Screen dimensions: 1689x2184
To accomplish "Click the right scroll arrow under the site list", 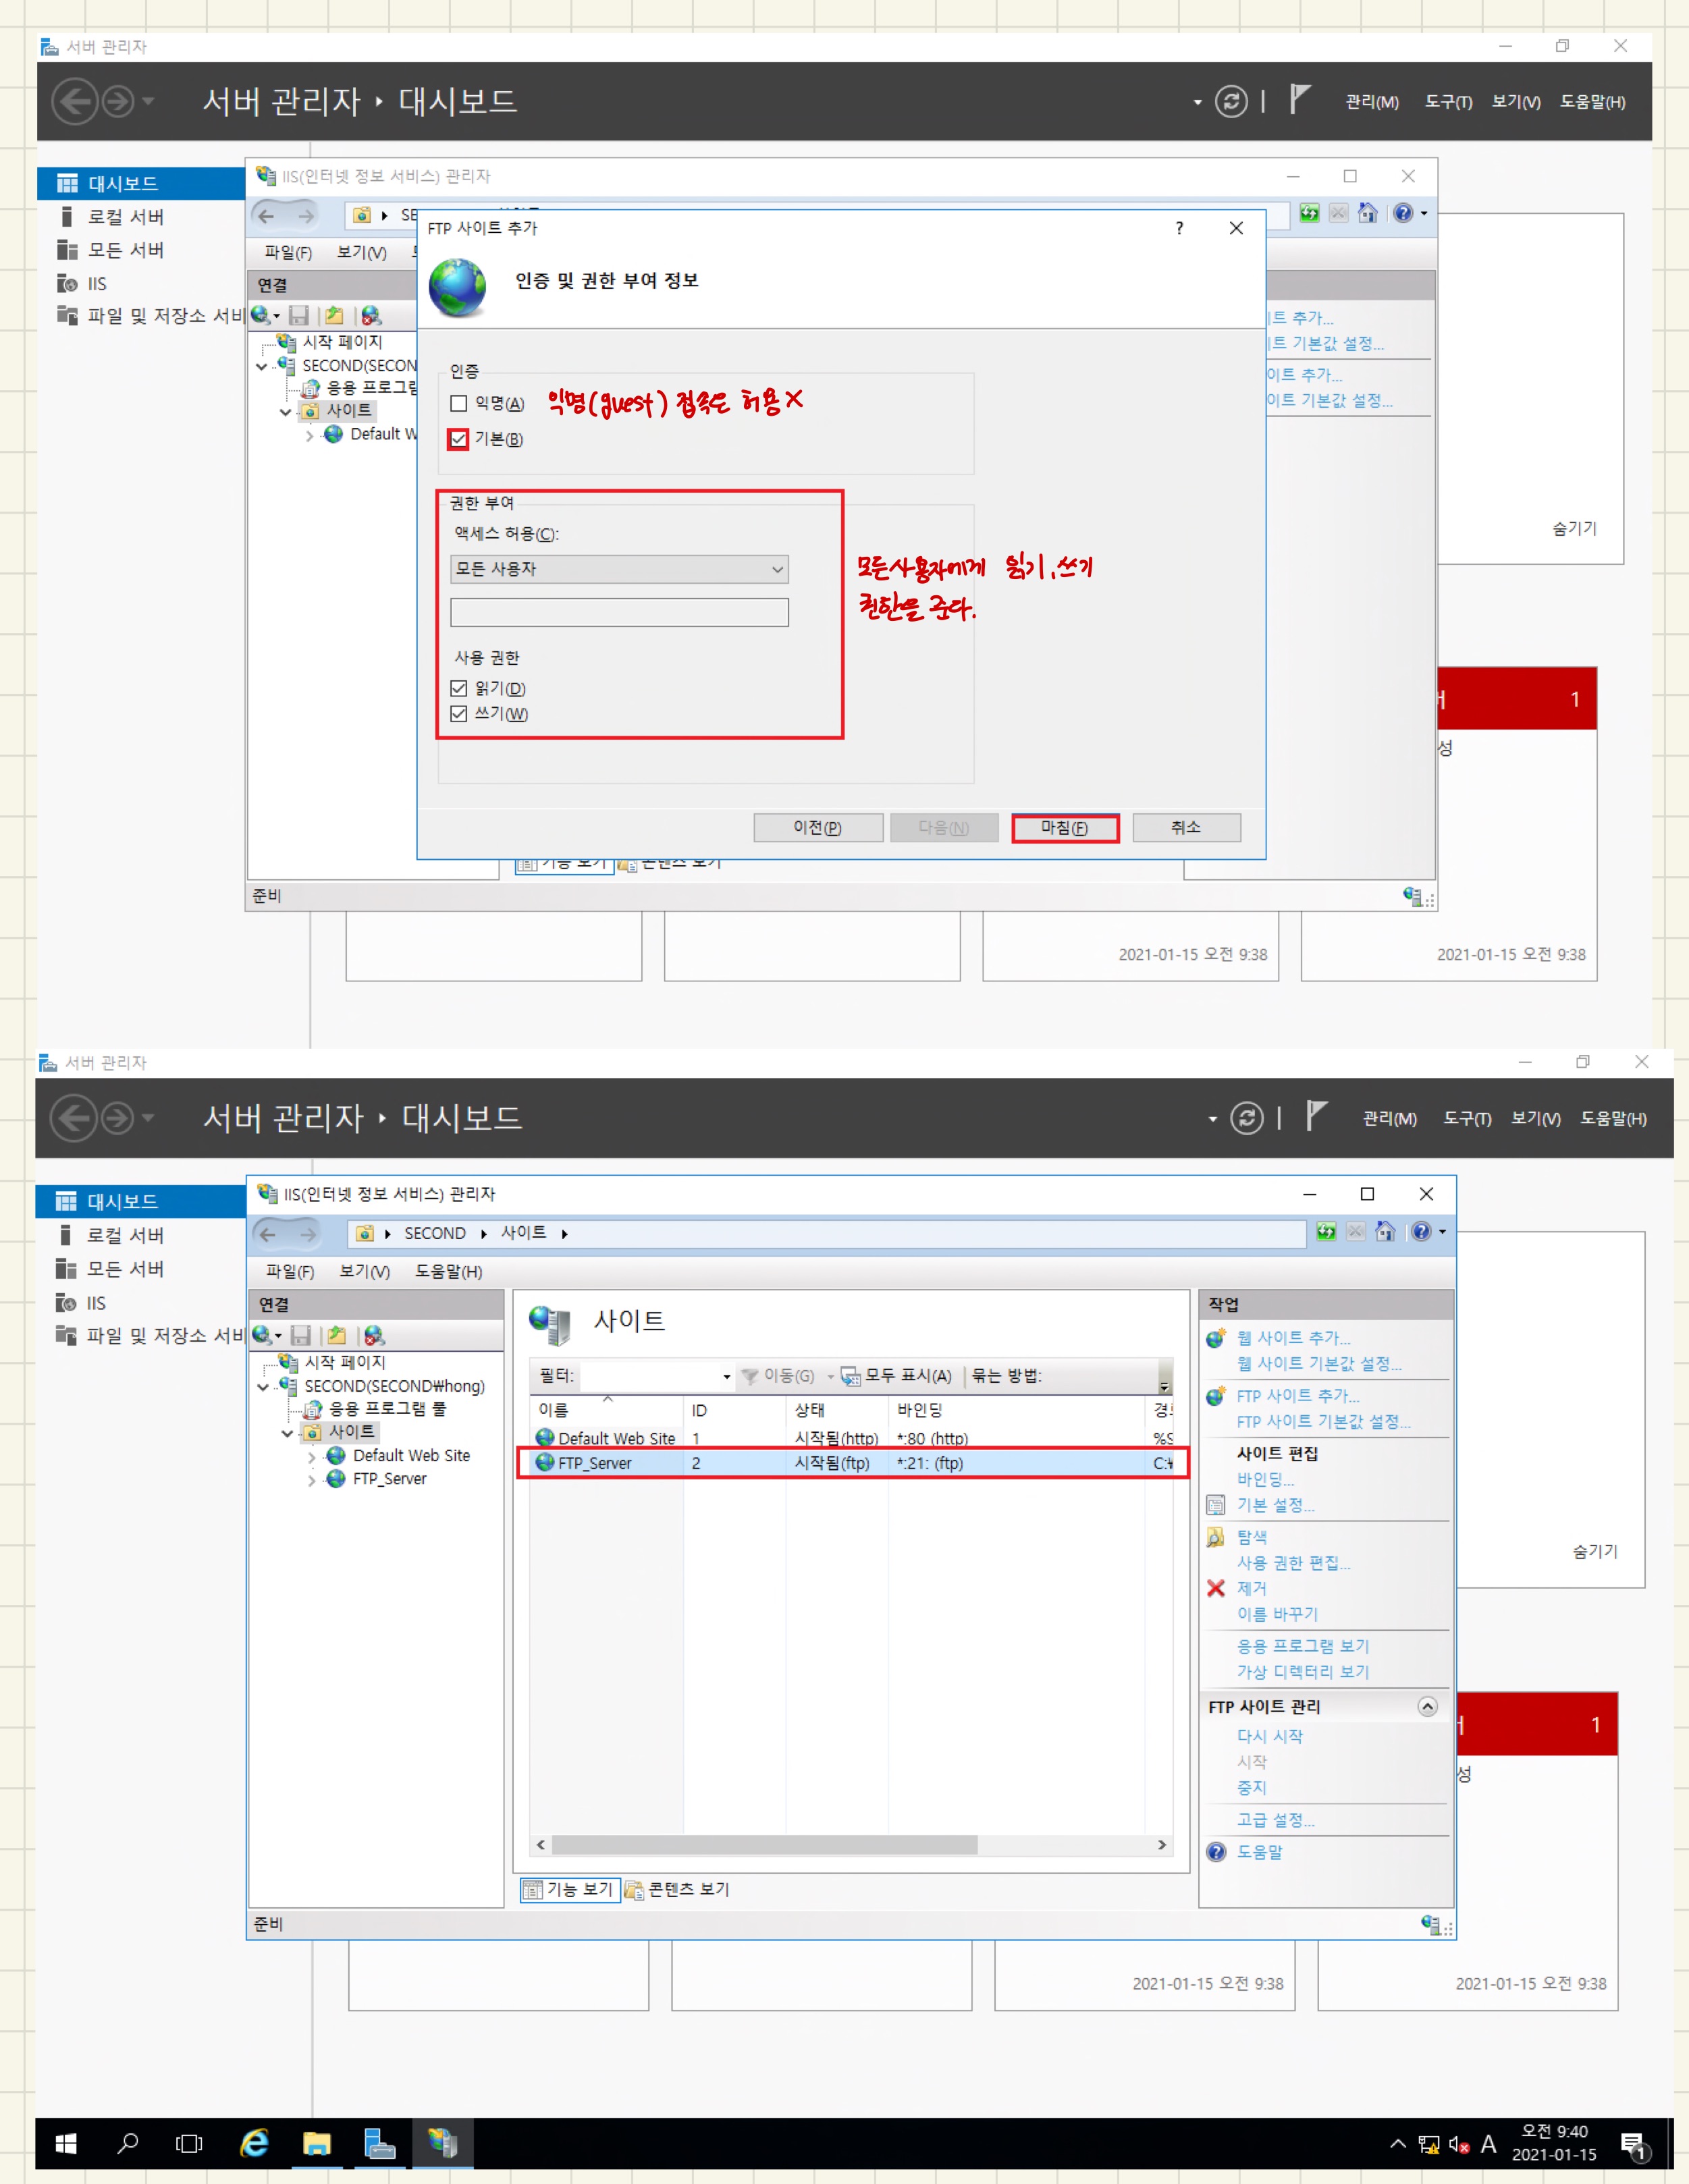I will pos(1162,1845).
